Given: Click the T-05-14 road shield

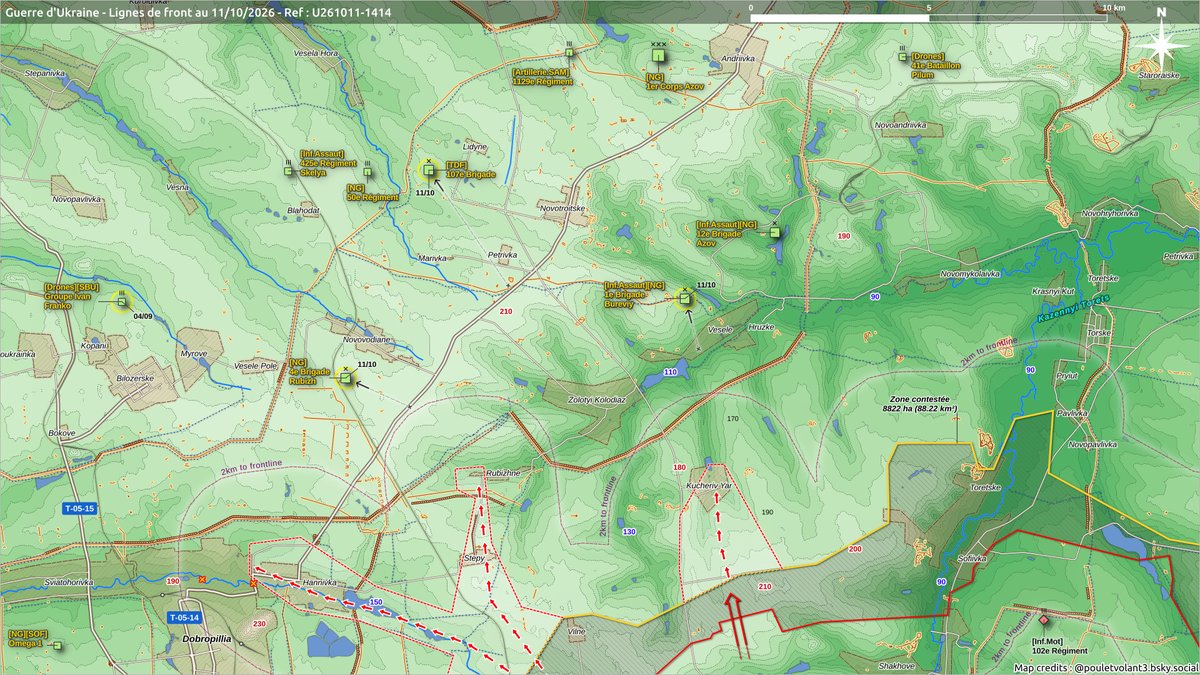Looking at the screenshot, I should [184, 617].
